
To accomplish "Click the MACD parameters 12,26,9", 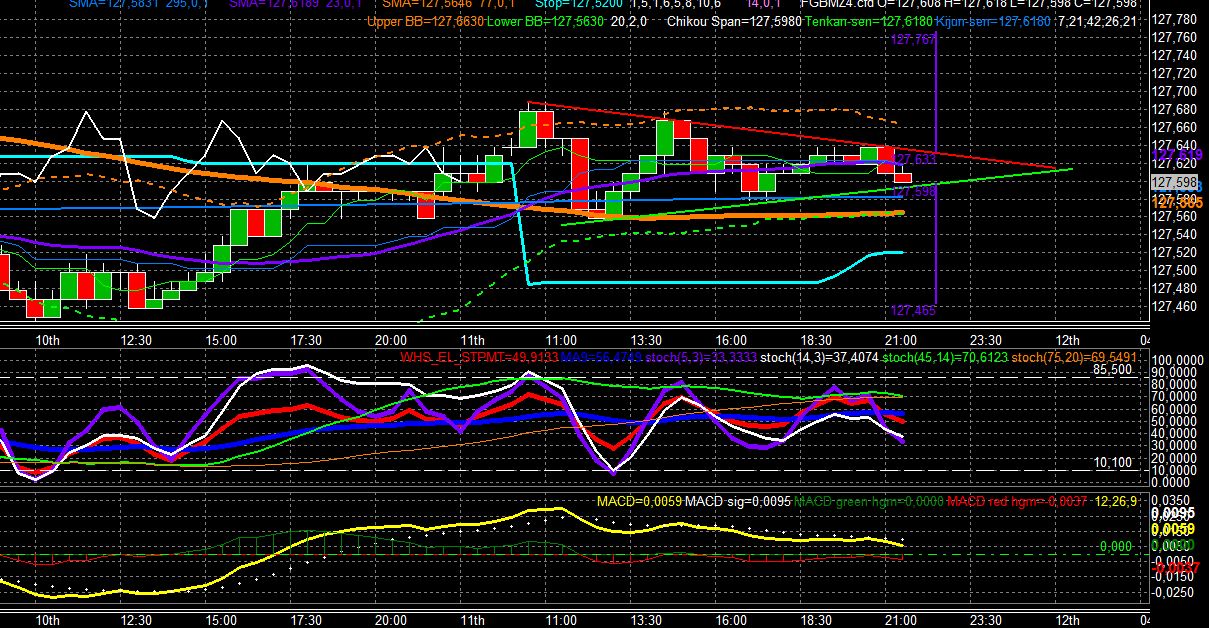I will [x=1115, y=501].
